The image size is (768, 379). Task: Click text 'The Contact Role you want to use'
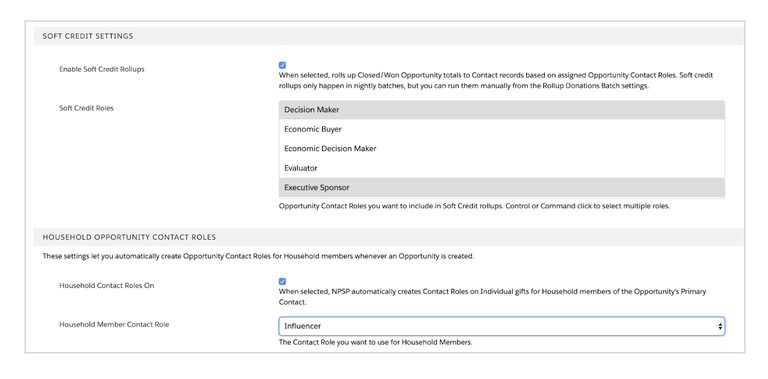(x=375, y=342)
